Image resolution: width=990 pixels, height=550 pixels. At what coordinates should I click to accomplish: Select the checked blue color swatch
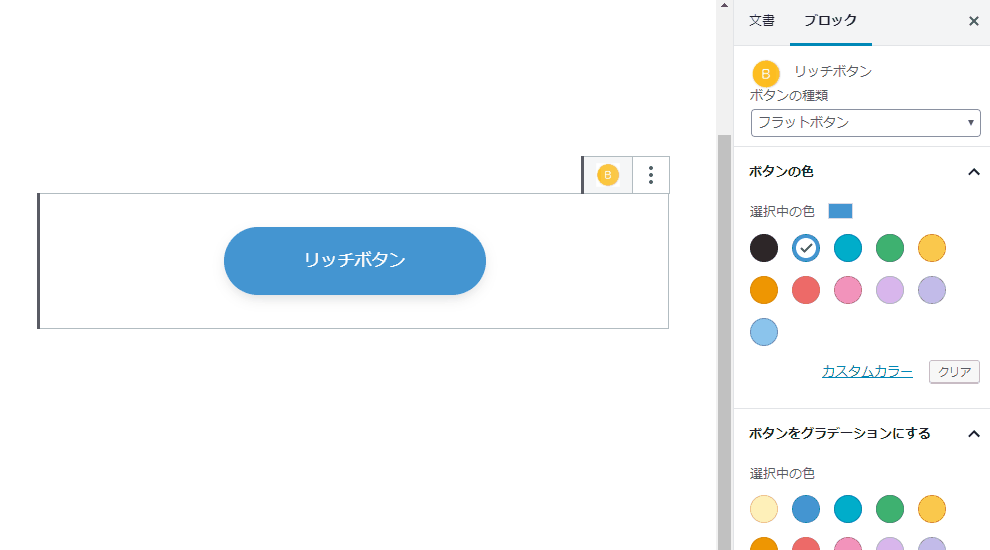click(x=806, y=248)
